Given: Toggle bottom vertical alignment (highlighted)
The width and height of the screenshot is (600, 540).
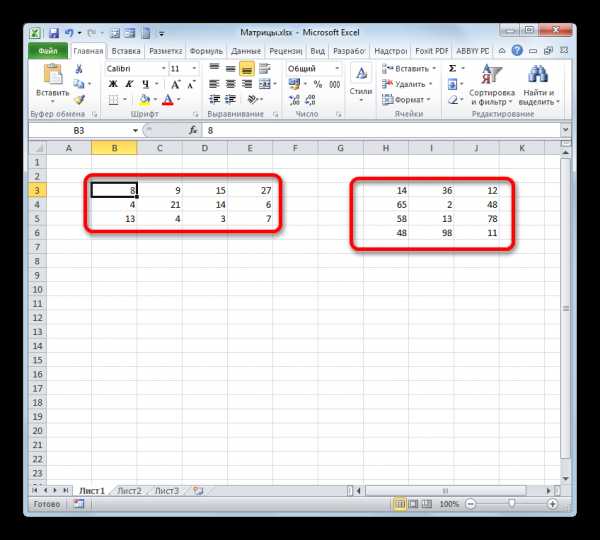Looking at the screenshot, I should [x=247, y=69].
